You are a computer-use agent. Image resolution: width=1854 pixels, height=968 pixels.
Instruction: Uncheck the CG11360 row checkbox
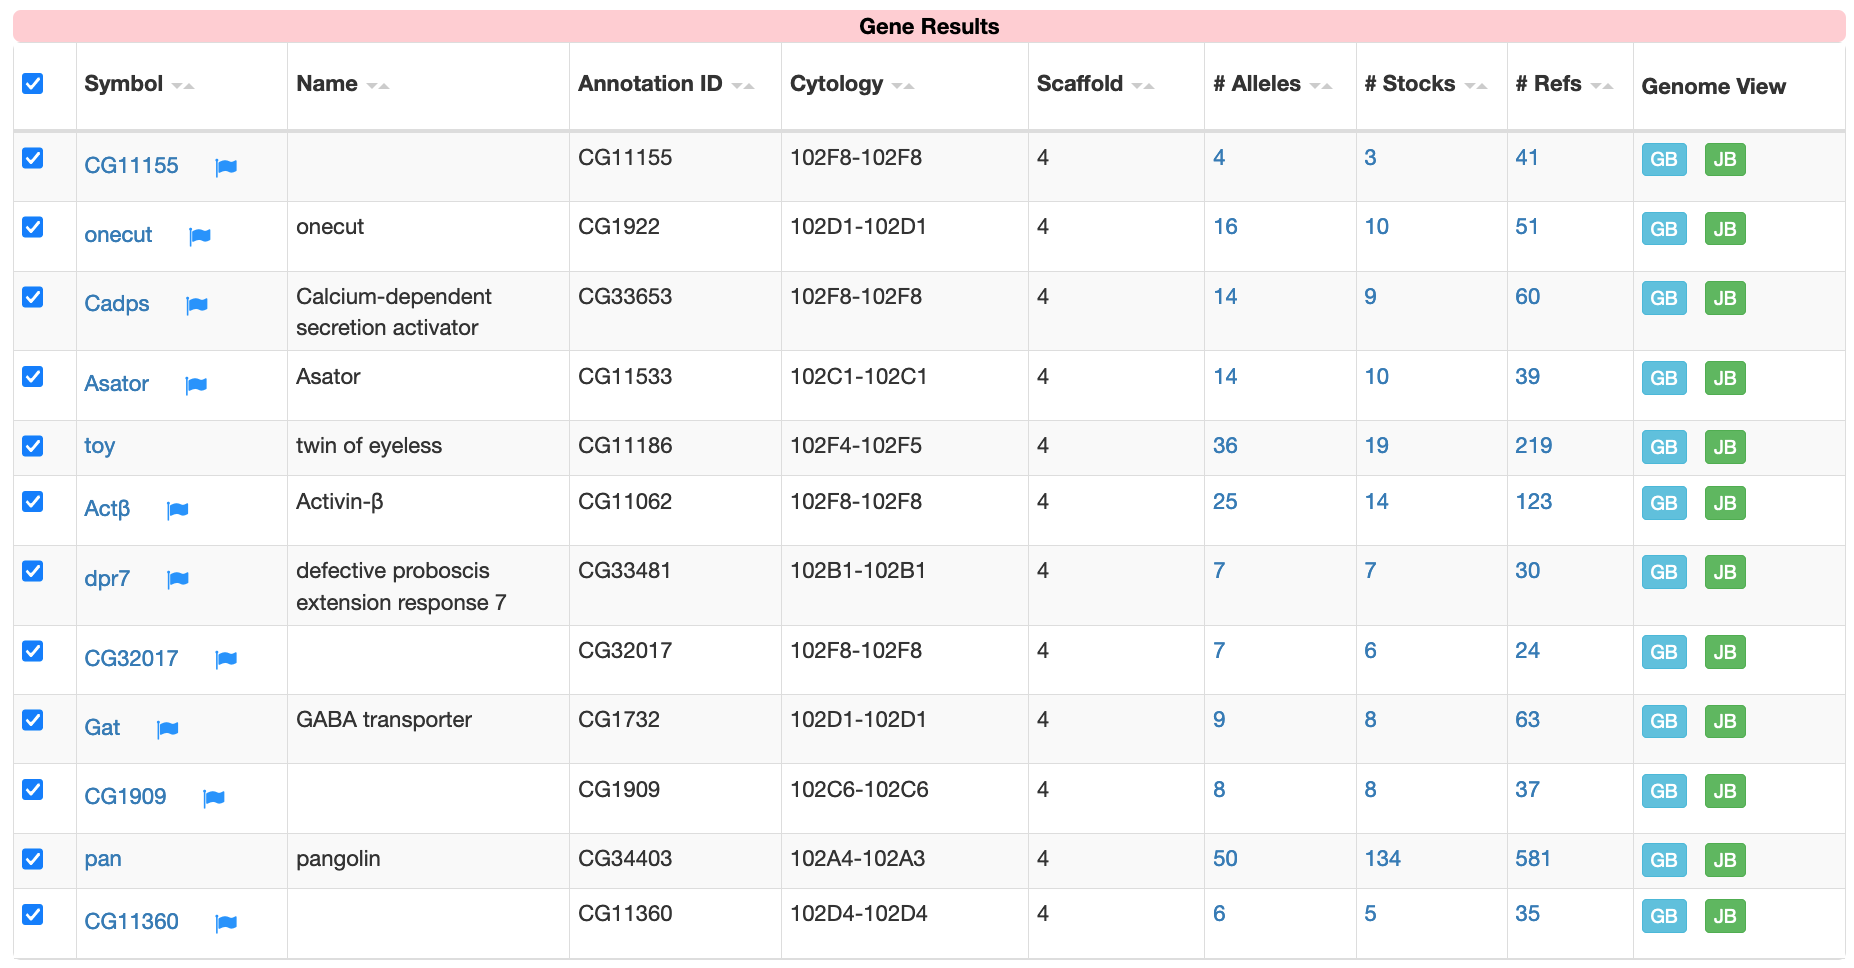33,914
